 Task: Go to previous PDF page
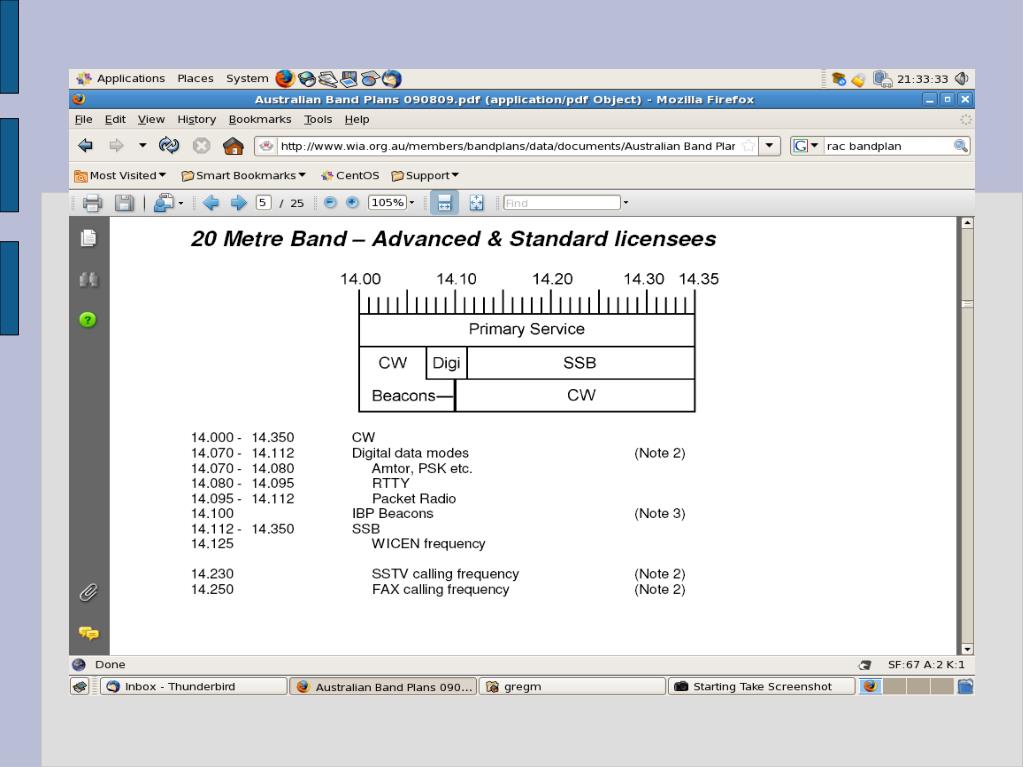[211, 203]
